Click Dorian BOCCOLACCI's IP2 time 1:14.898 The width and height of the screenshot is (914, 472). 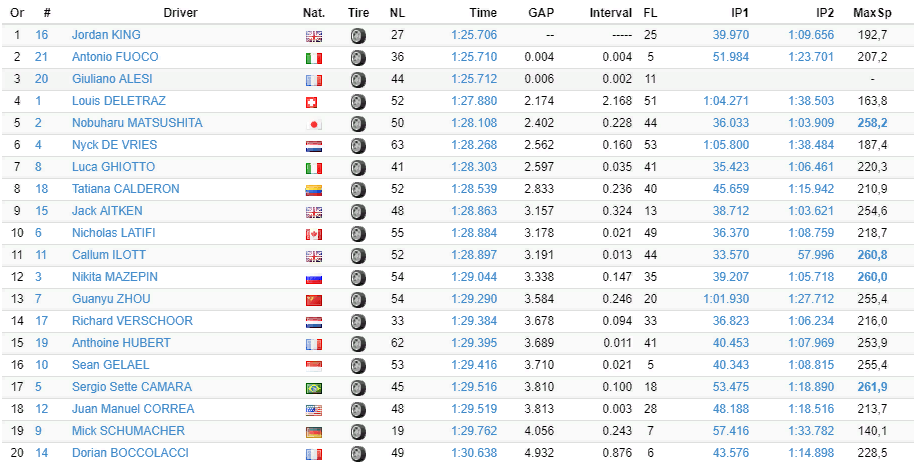click(x=811, y=453)
